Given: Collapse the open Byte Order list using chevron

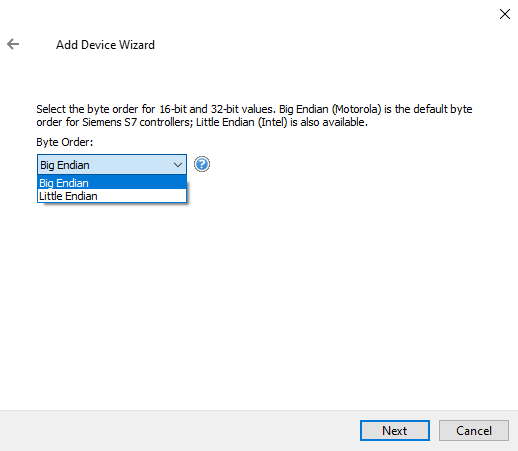Looking at the screenshot, I should coord(178,165).
